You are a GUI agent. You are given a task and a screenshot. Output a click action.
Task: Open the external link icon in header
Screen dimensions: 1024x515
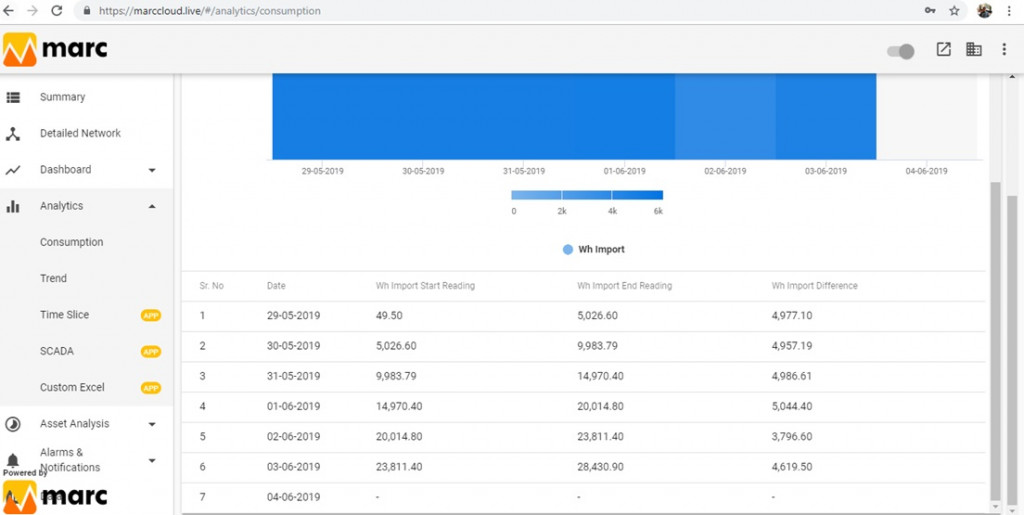click(x=943, y=50)
